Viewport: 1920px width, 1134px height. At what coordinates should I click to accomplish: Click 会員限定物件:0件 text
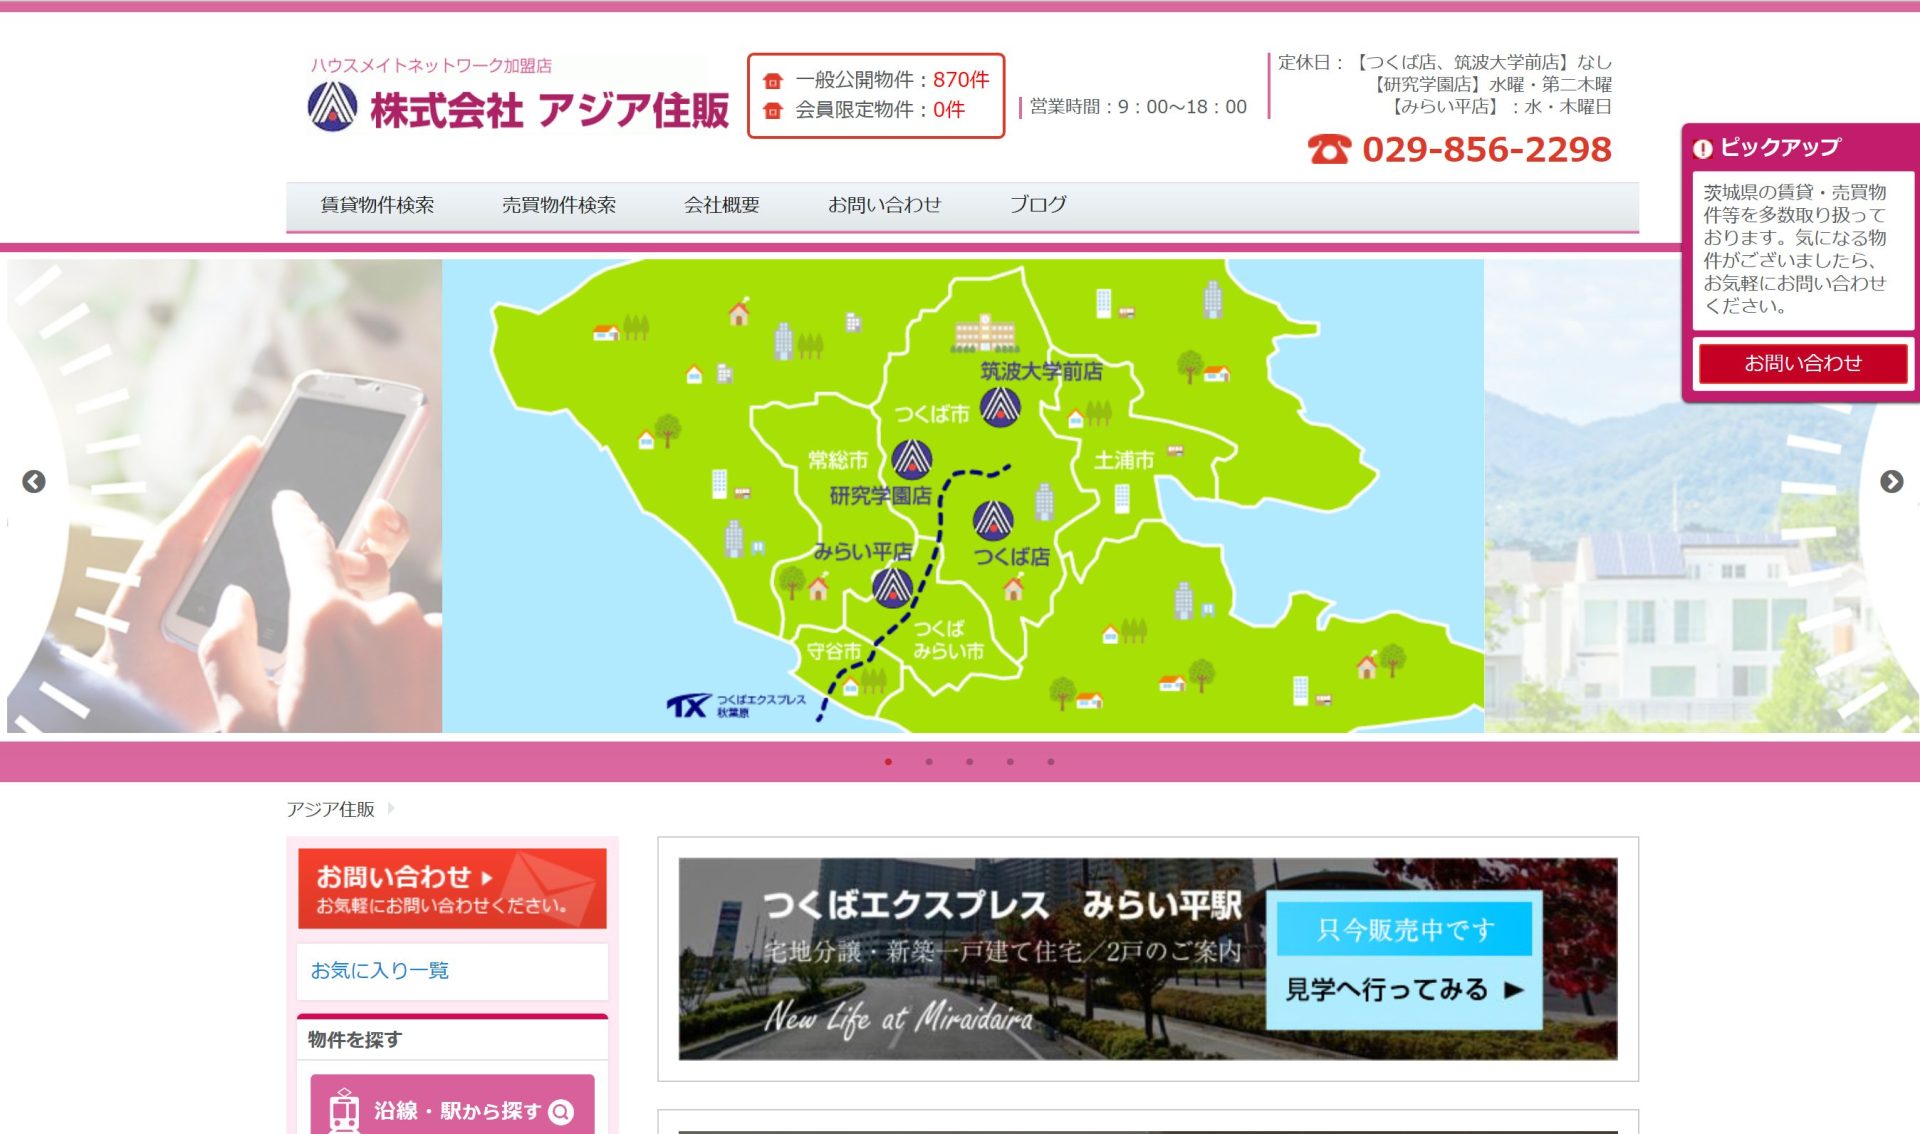point(880,110)
